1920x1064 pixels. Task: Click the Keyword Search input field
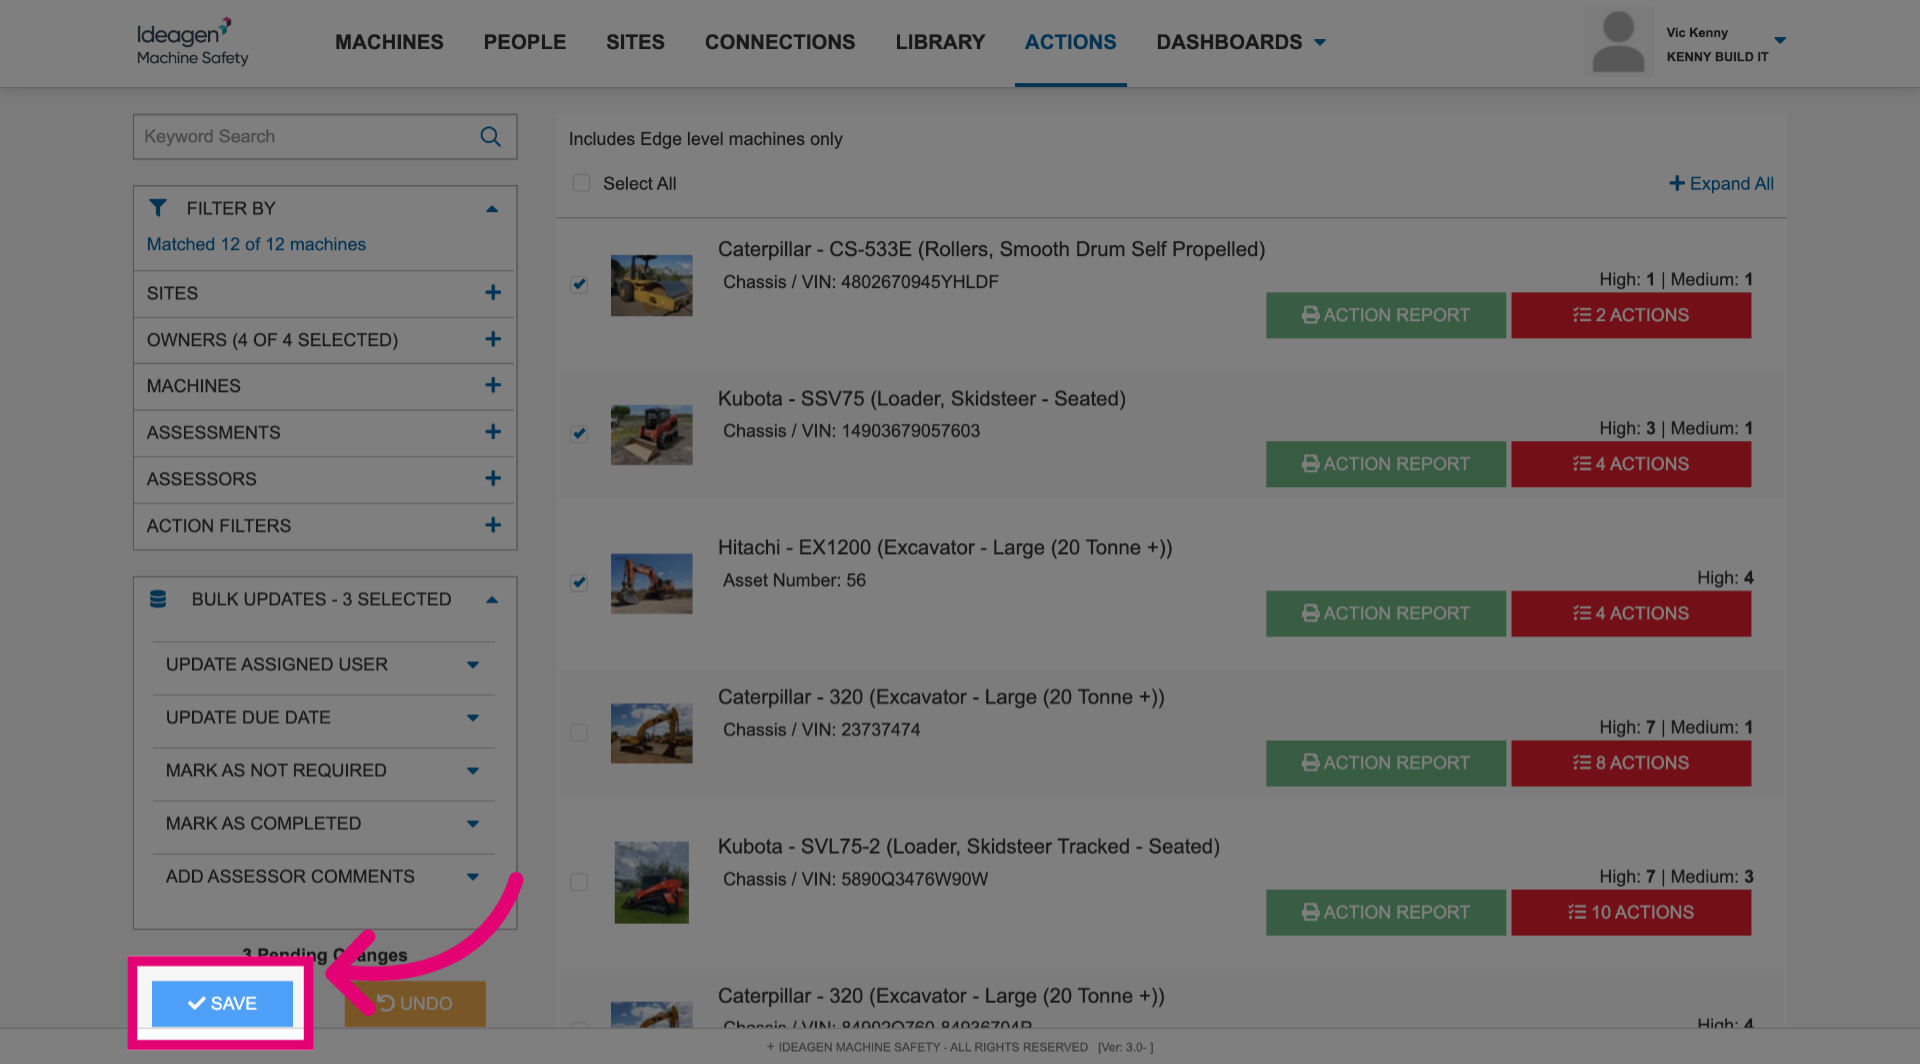pyautogui.click(x=325, y=137)
